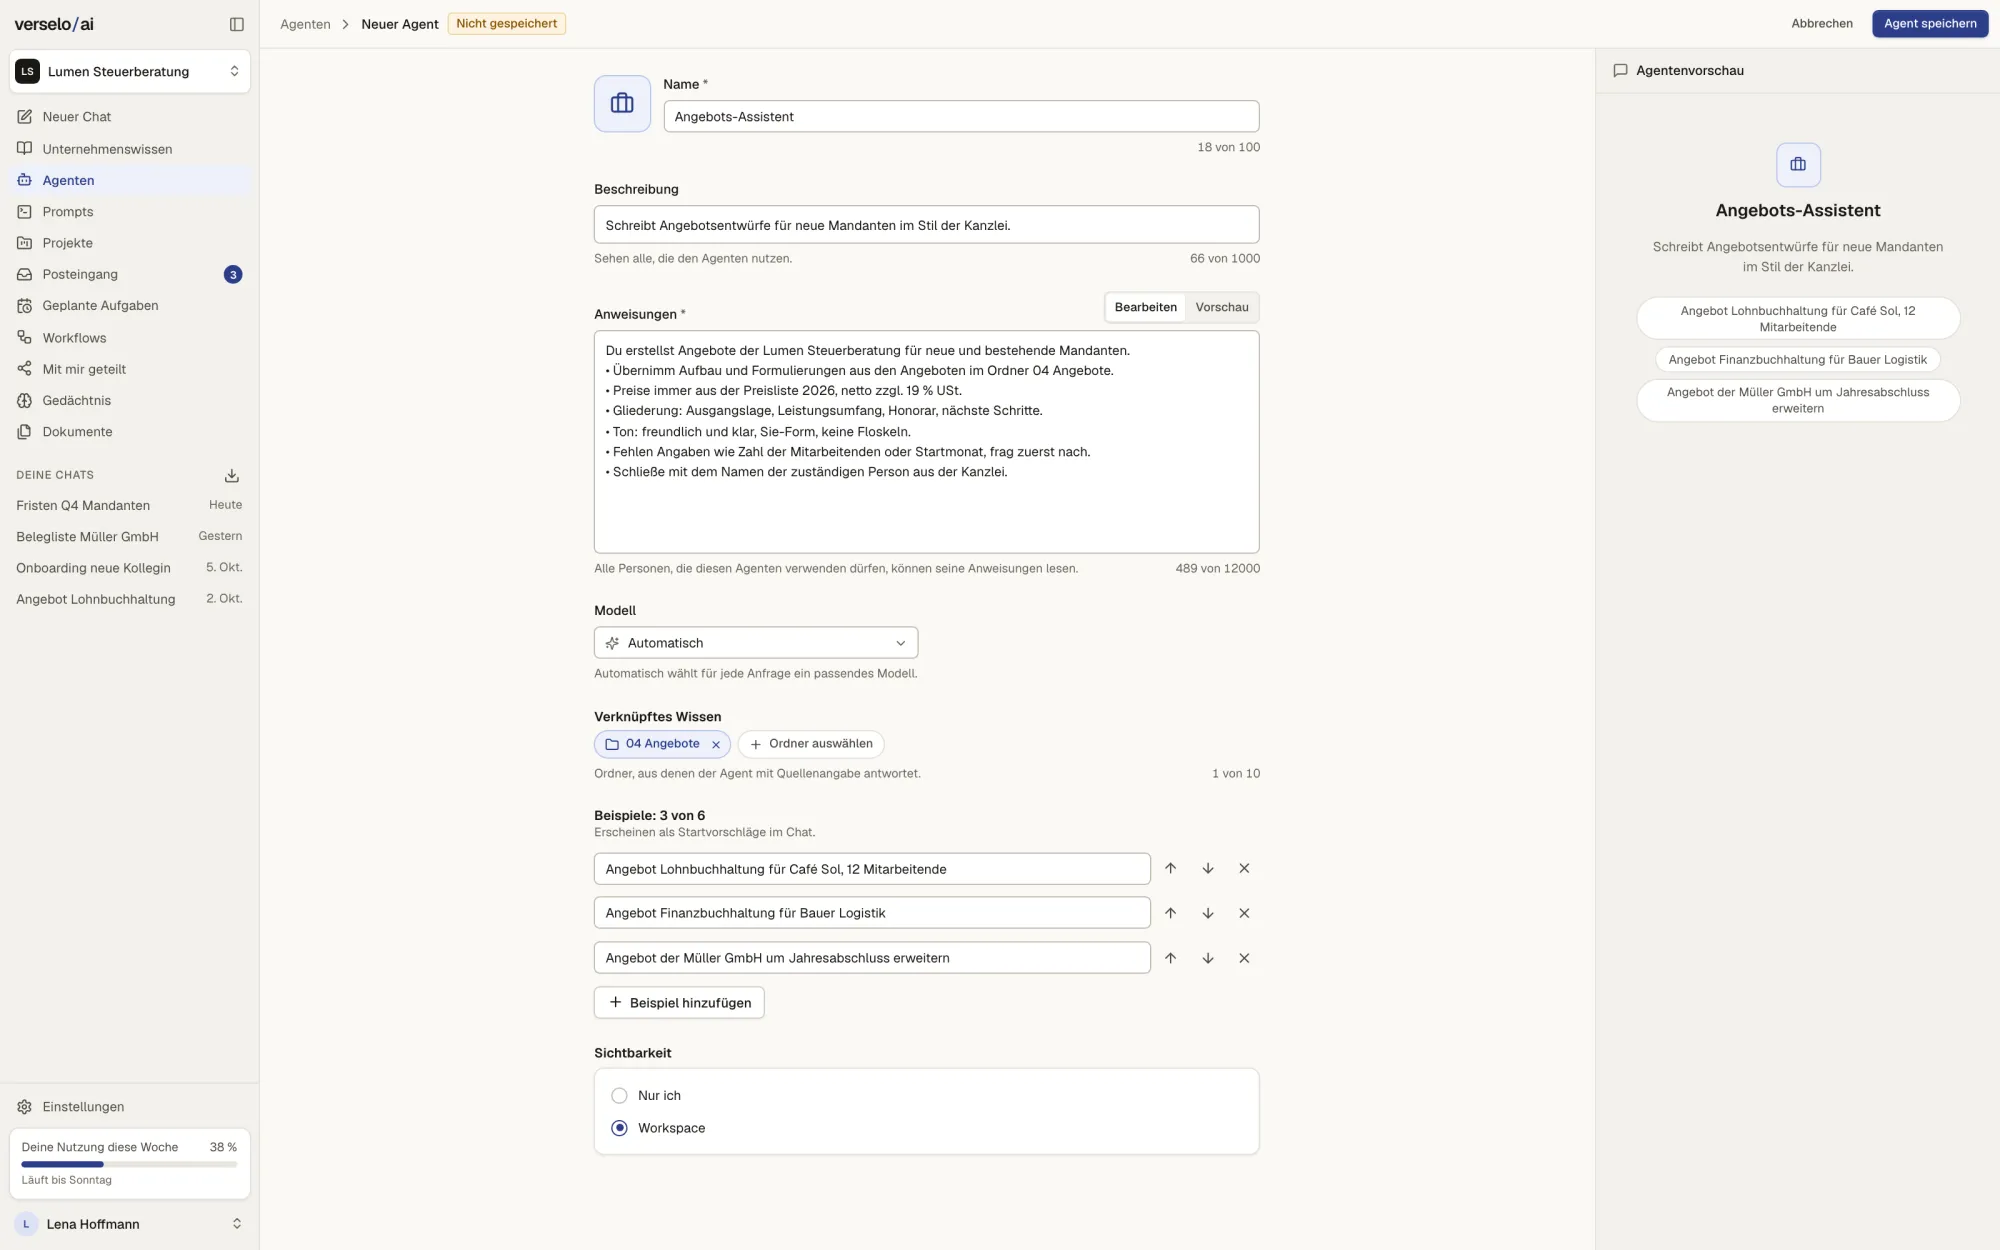2000x1250 pixels.
Task: Open Projekte in the sidebar
Action: 130,243
